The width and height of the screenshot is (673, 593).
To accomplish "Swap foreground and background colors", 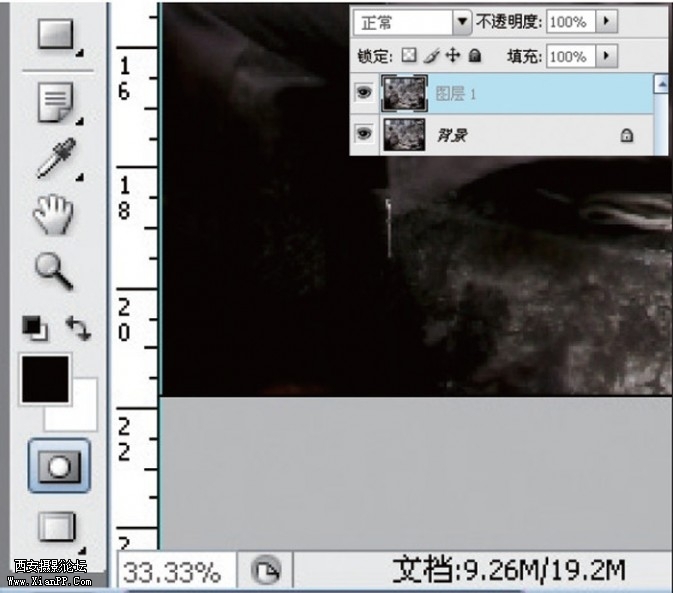I will point(77,327).
